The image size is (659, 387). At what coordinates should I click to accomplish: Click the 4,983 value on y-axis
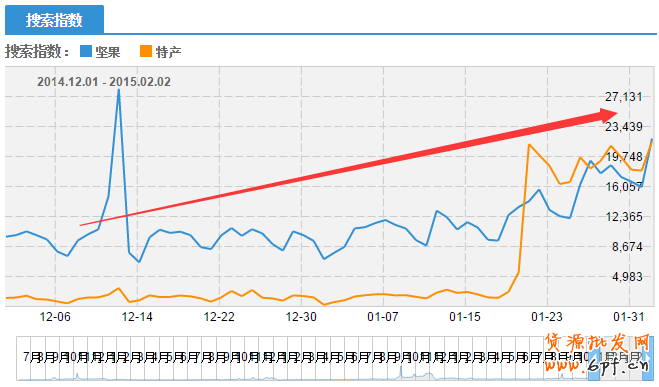tap(627, 277)
